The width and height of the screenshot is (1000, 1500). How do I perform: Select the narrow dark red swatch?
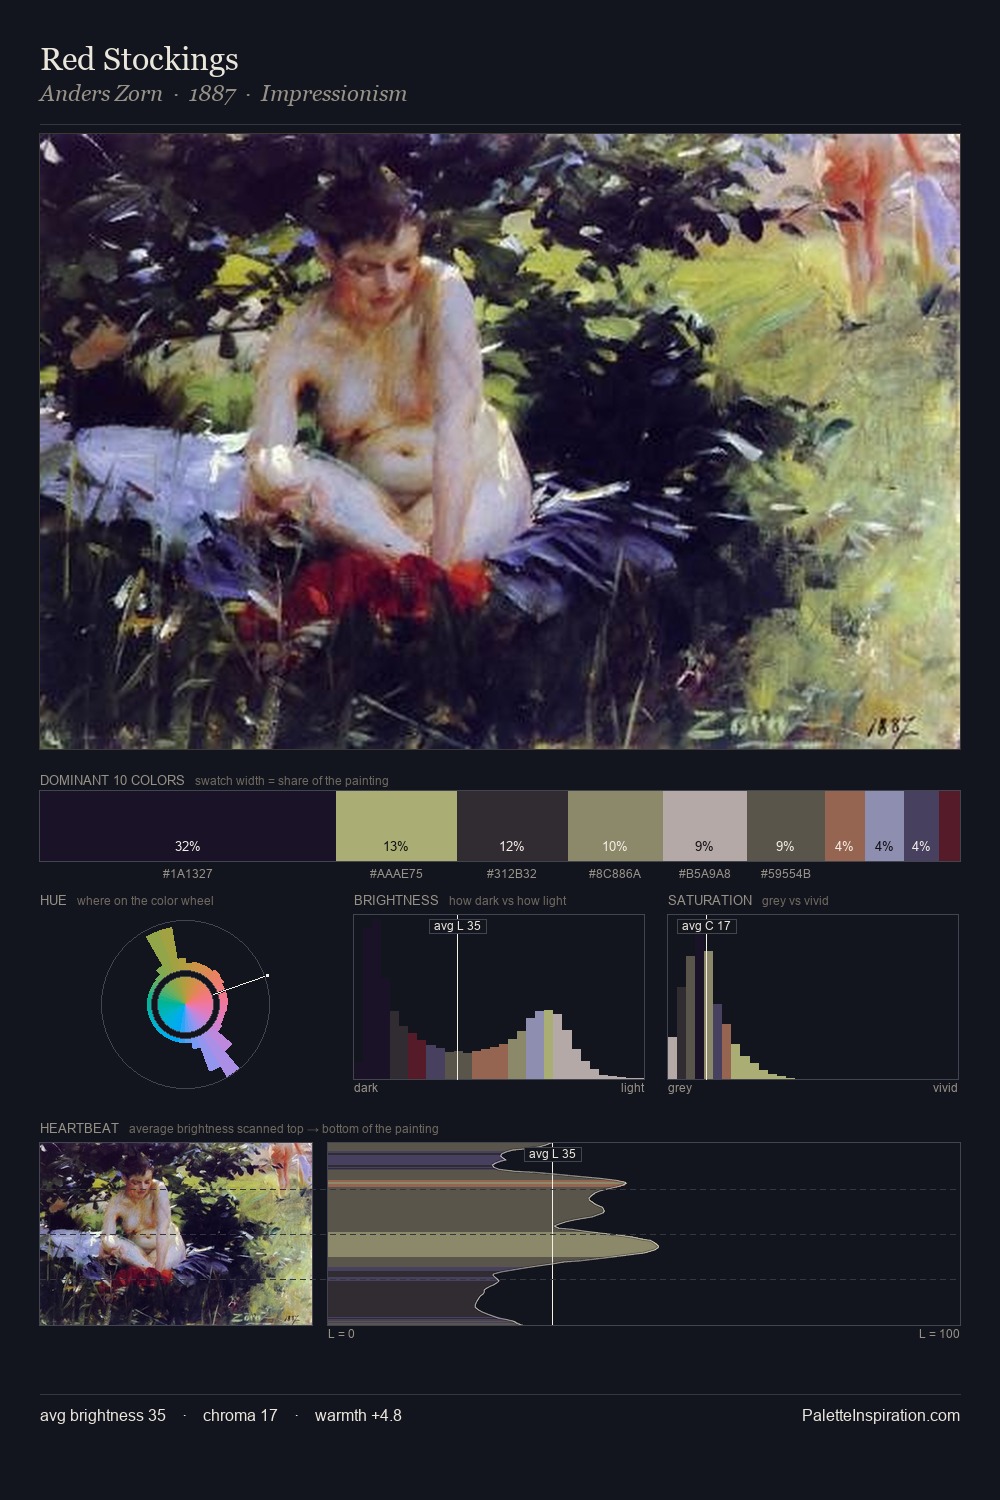[949, 826]
